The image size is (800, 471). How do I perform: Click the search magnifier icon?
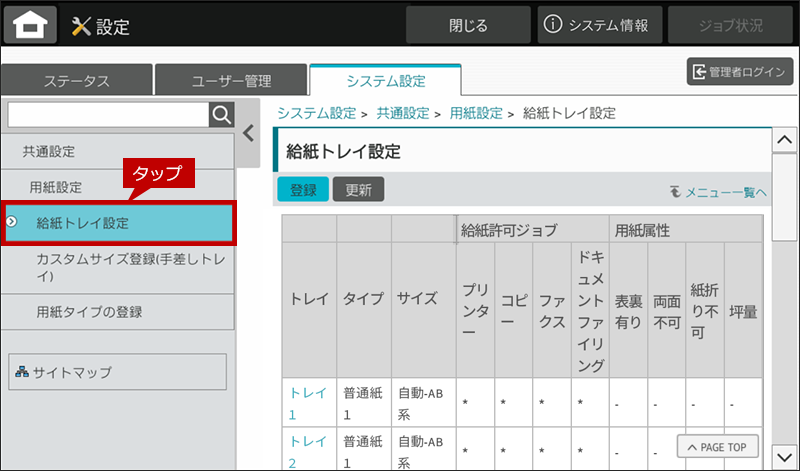click(222, 114)
